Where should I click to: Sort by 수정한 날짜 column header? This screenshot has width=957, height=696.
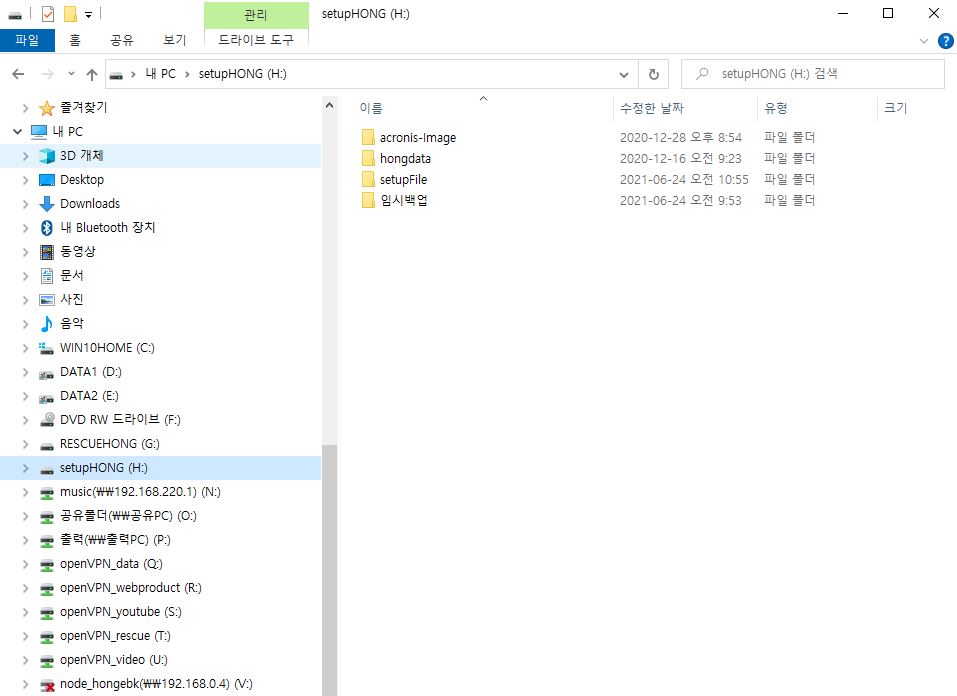click(652, 108)
